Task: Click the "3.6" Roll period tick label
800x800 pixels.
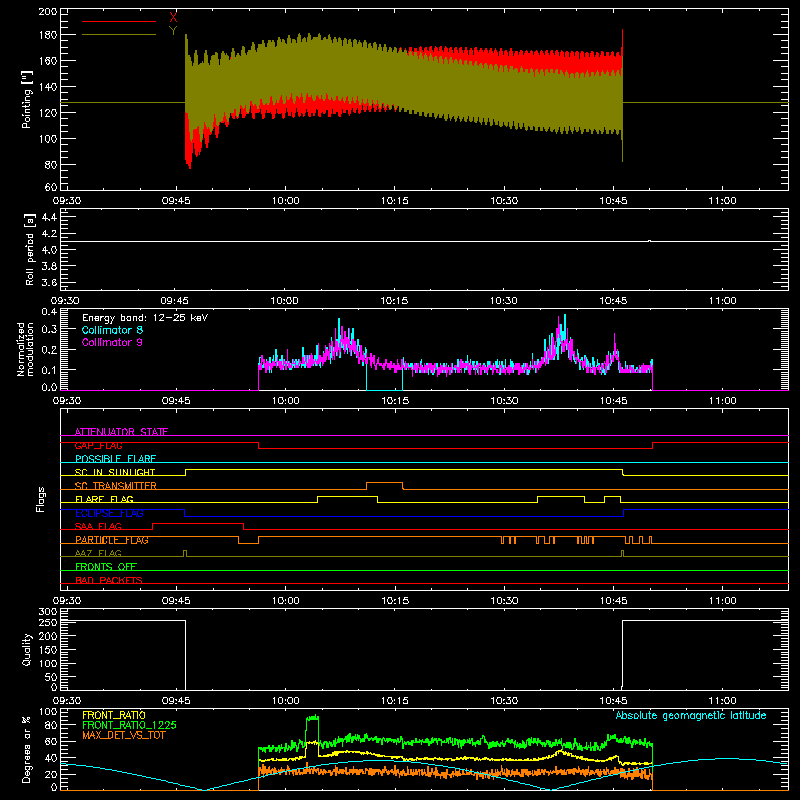Action: pos(49,283)
